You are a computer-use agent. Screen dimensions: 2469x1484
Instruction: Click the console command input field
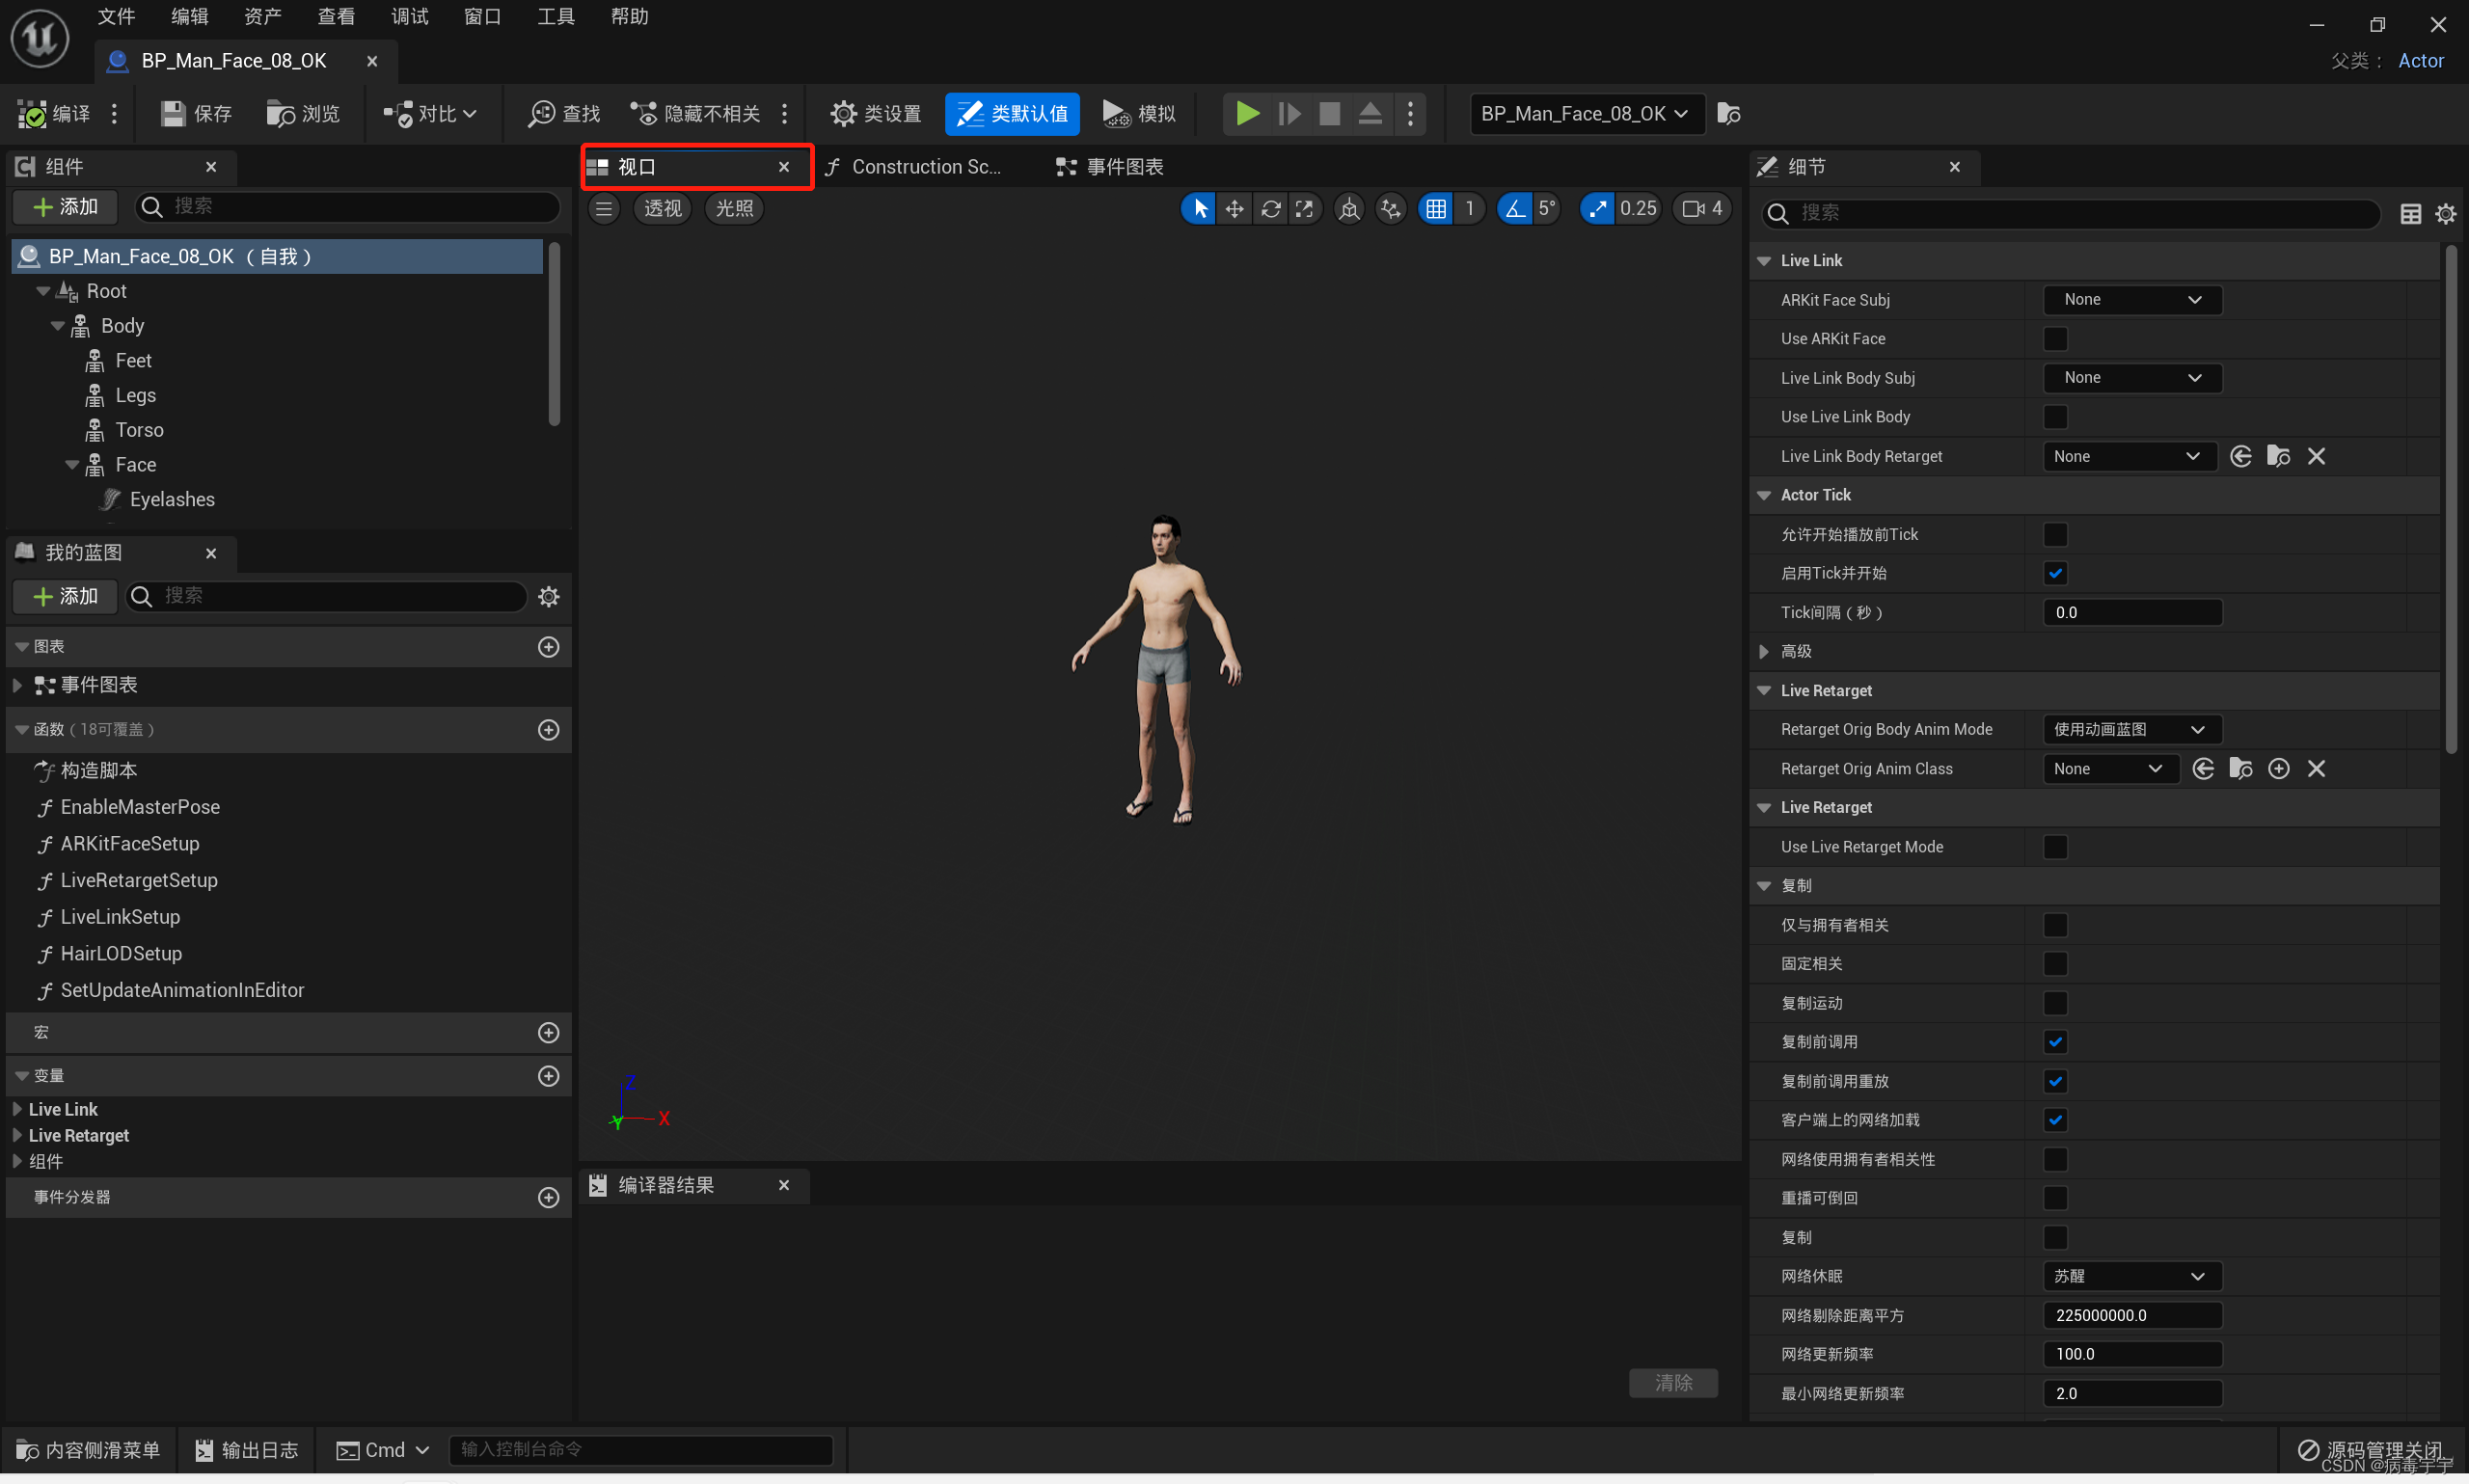click(x=641, y=1449)
